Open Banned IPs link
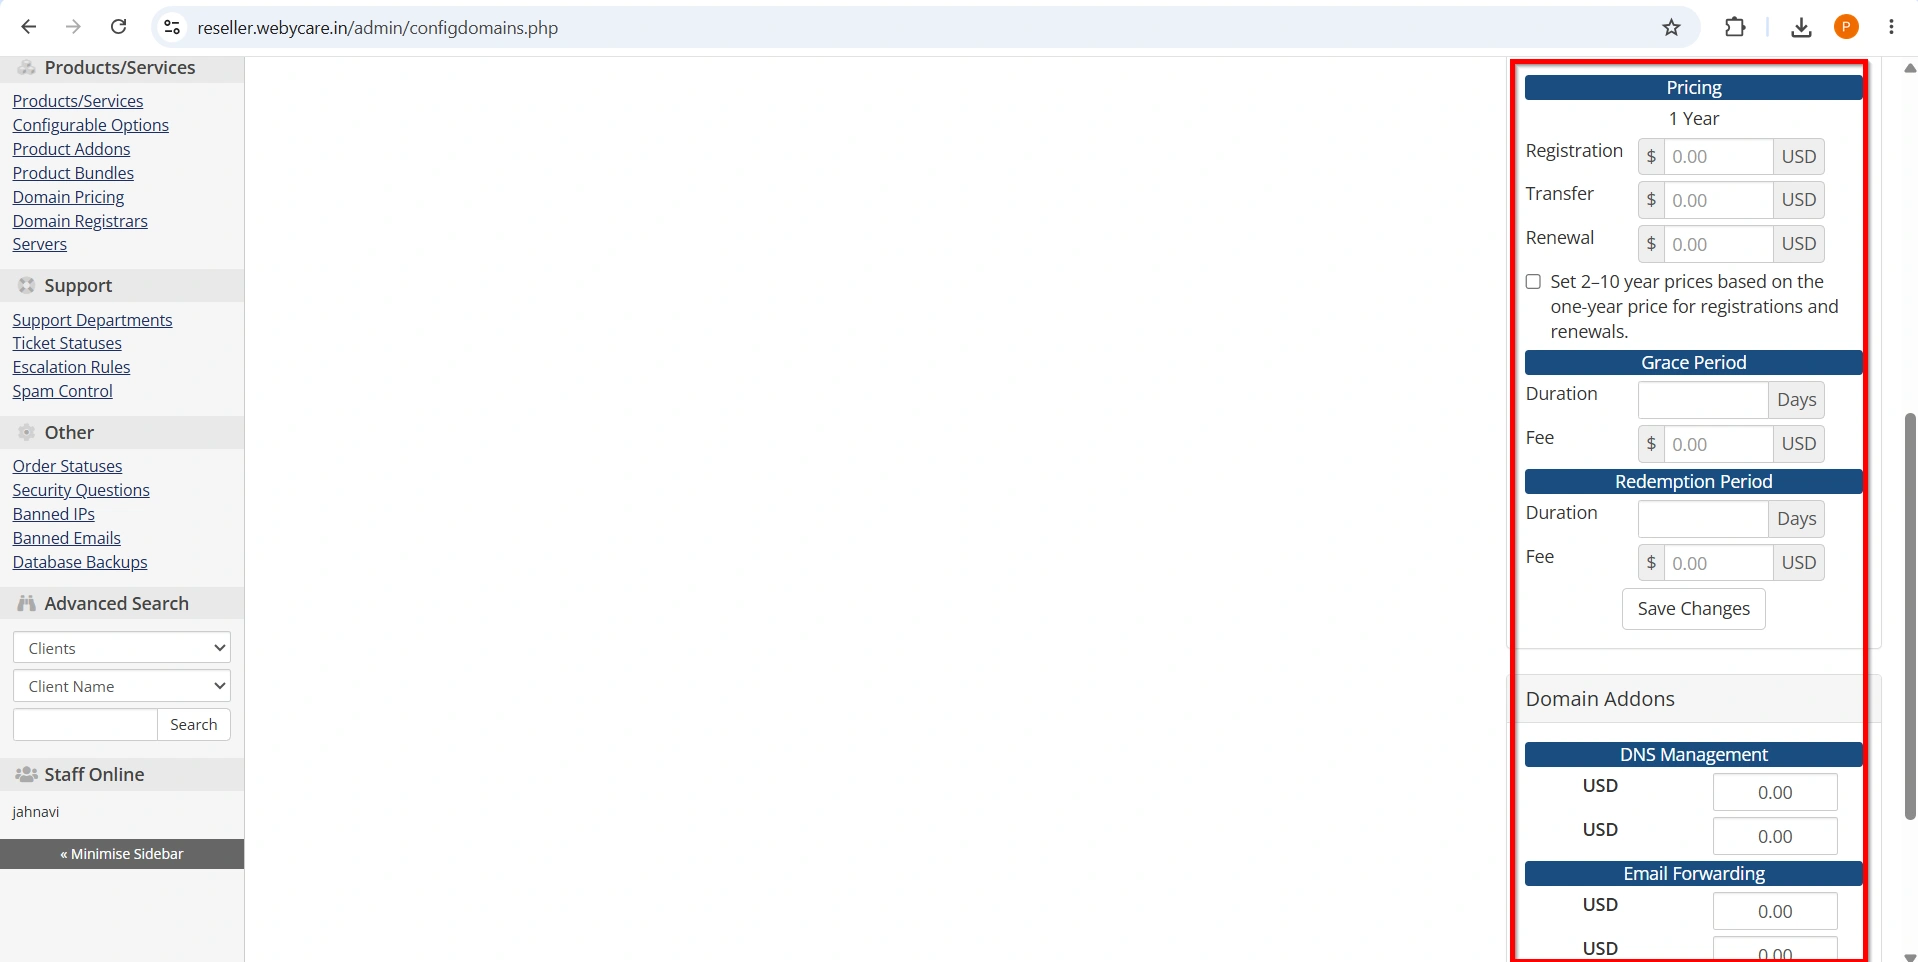This screenshot has width=1918, height=962. click(x=54, y=514)
